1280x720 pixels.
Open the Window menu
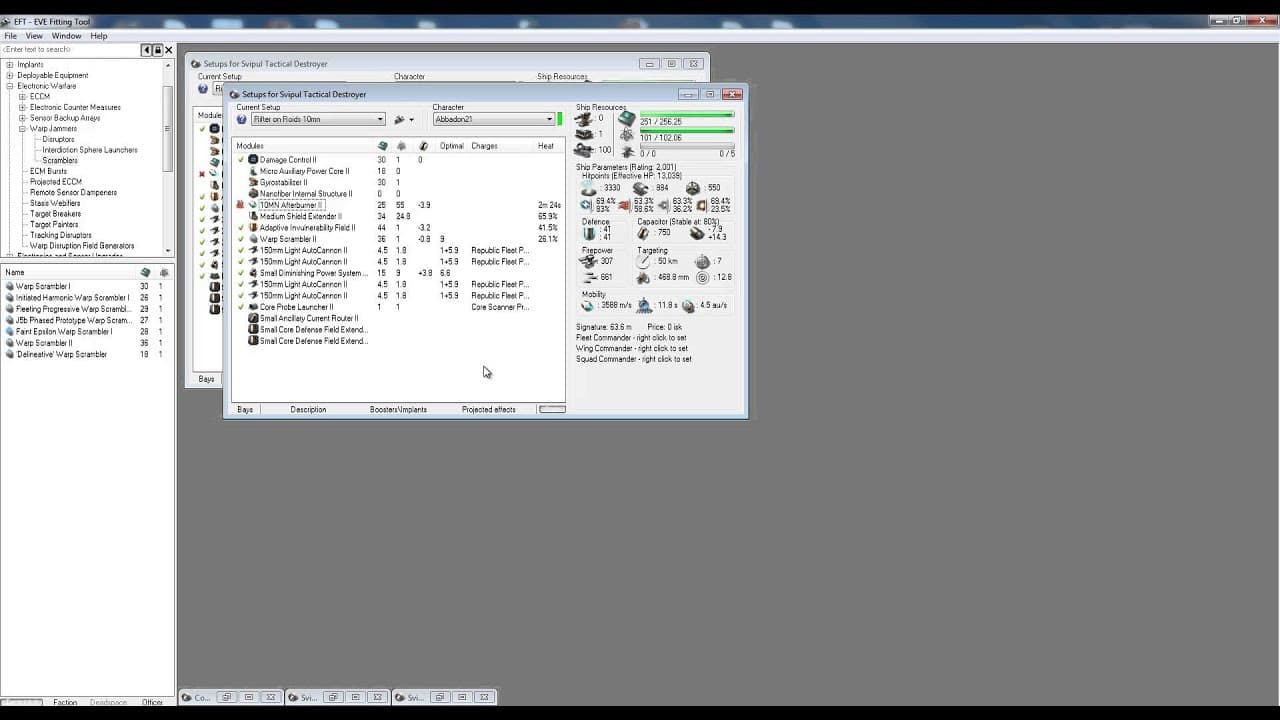pos(67,36)
